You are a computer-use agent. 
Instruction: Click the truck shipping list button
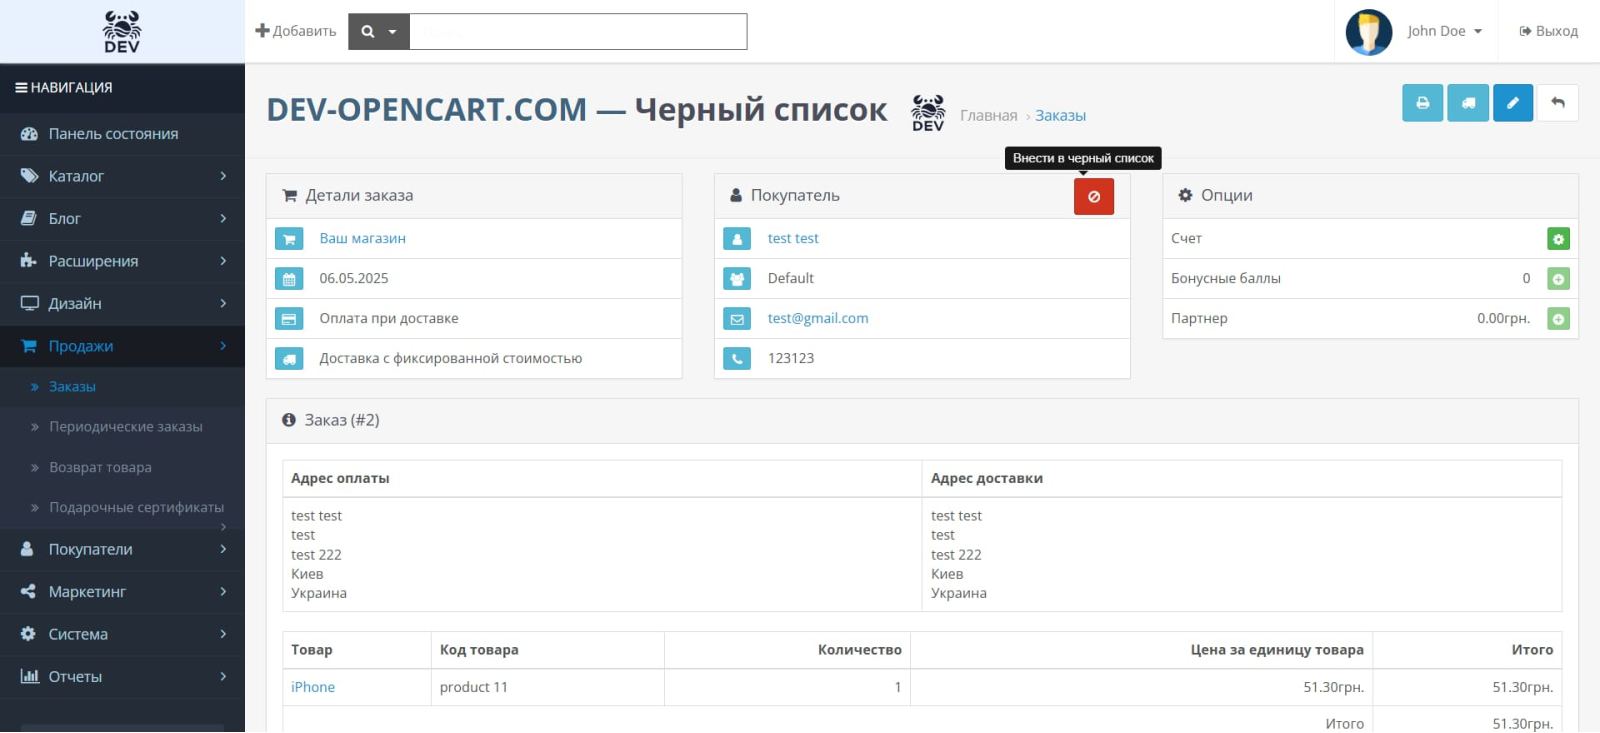(x=1468, y=103)
